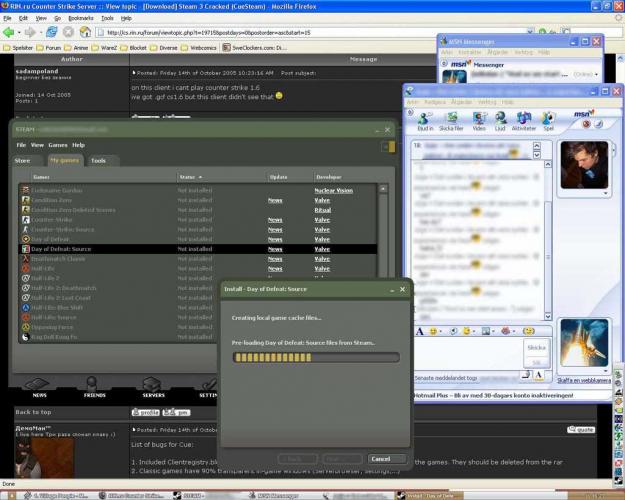Viewport: 625px width, 500px height.
Task: Open the Steam Friends bottom icon
Action: [95, 386]
